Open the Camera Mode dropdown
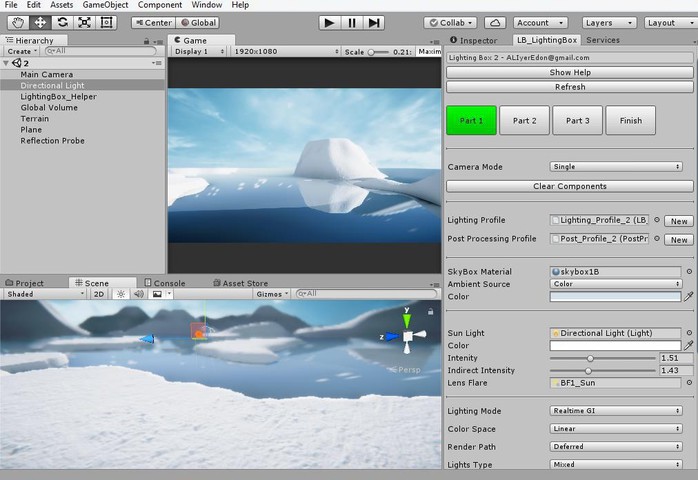Image resolution: width=698 pixels, height=480 pixels. (616, 167)
